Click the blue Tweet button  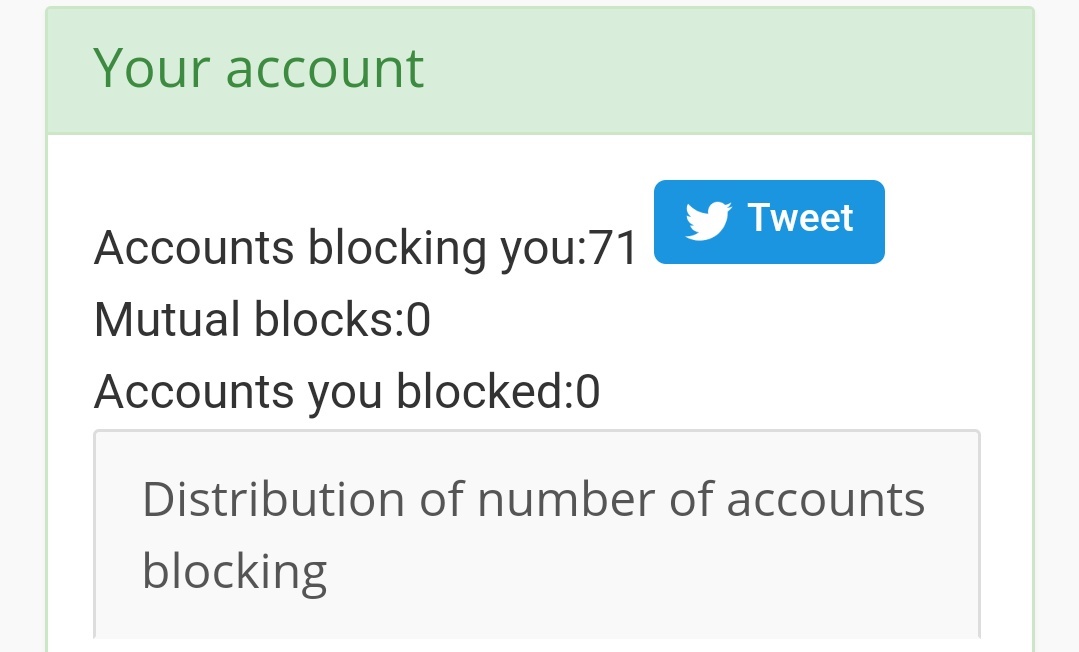coord(769,222)
